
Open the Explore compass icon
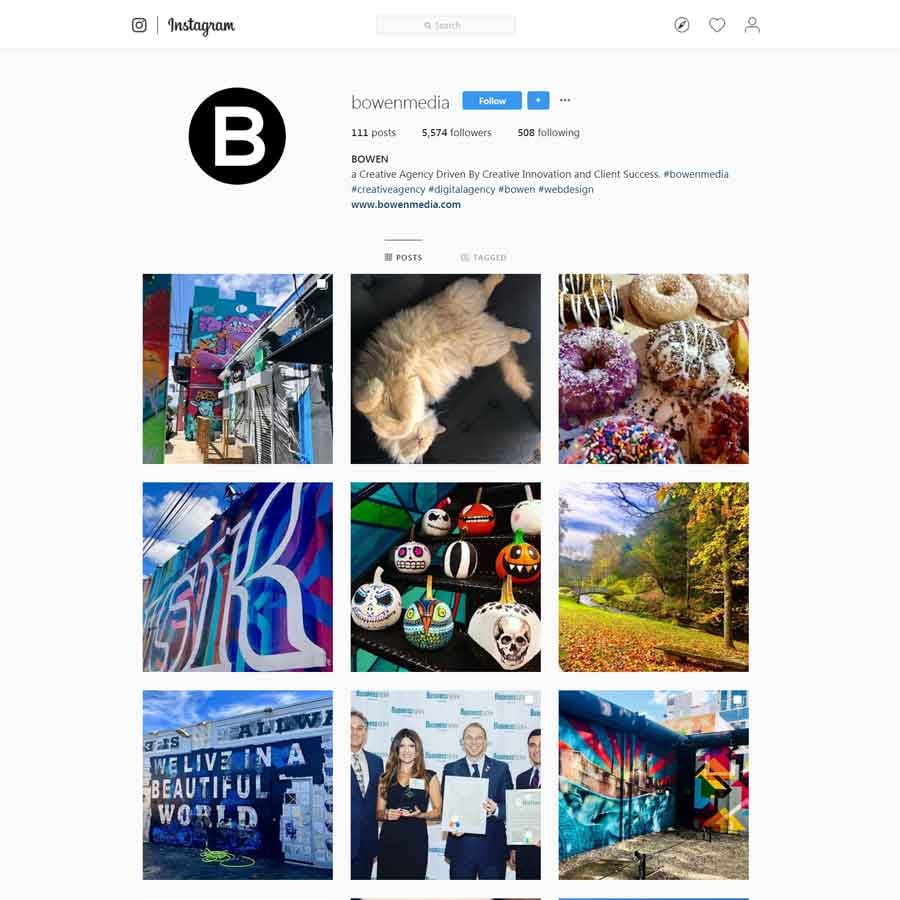681,25
